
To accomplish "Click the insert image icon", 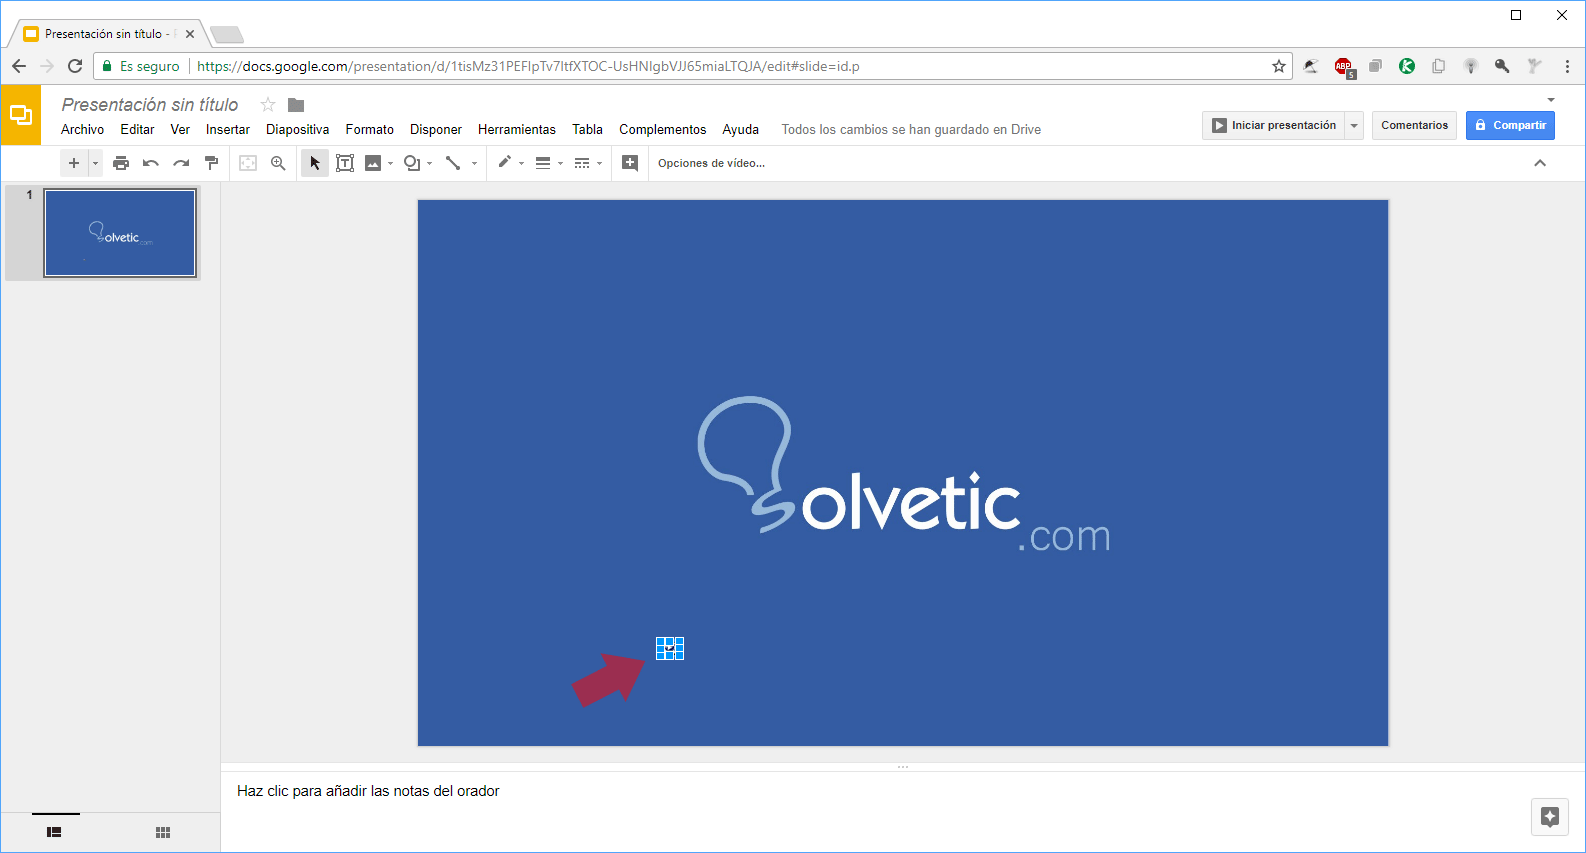I will click(373, 163).
